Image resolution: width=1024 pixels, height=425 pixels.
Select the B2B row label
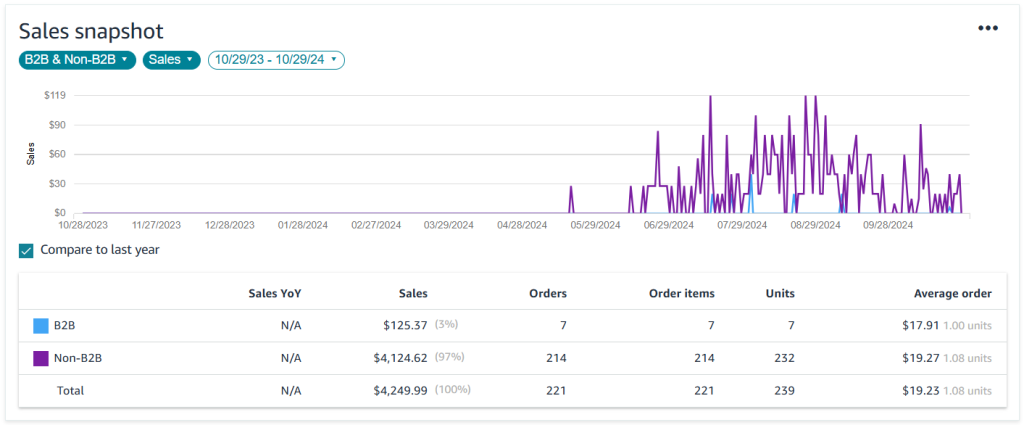tap(65, 326)
